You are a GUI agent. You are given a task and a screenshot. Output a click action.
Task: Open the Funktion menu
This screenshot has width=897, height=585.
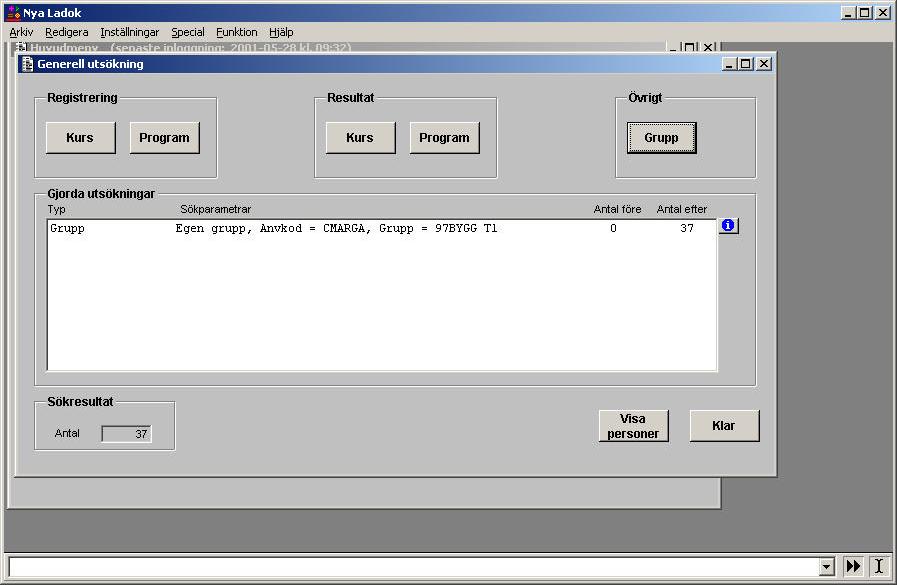(236, 33)
